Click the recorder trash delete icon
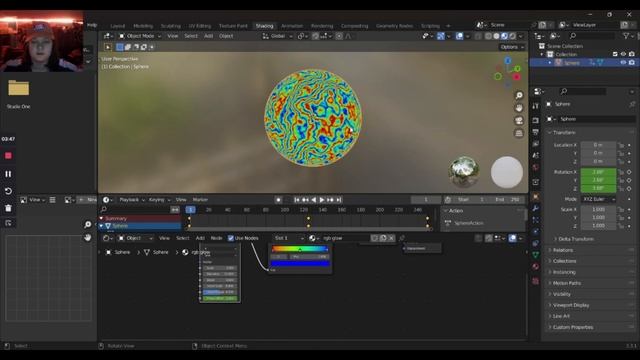Image resolution: width=640 pixels, height=360 pixels. pos(8,208)
